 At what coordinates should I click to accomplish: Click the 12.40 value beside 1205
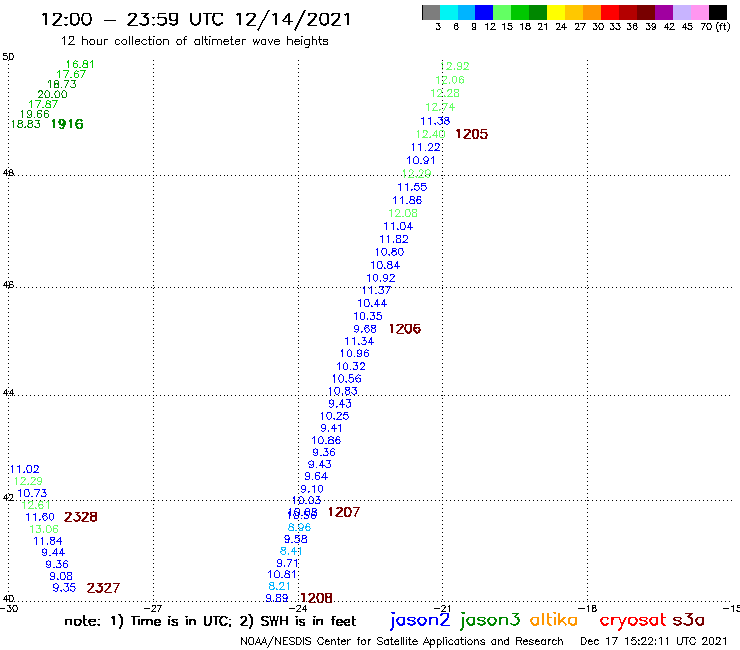[430, 135]
